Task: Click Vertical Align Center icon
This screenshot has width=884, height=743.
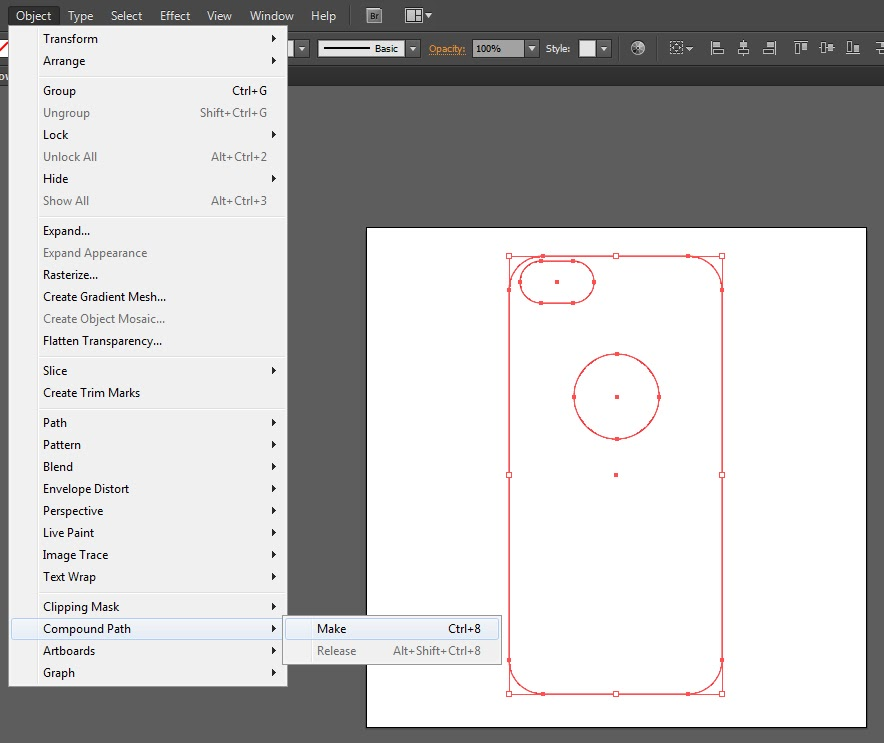Action: [x=826, y=48]
